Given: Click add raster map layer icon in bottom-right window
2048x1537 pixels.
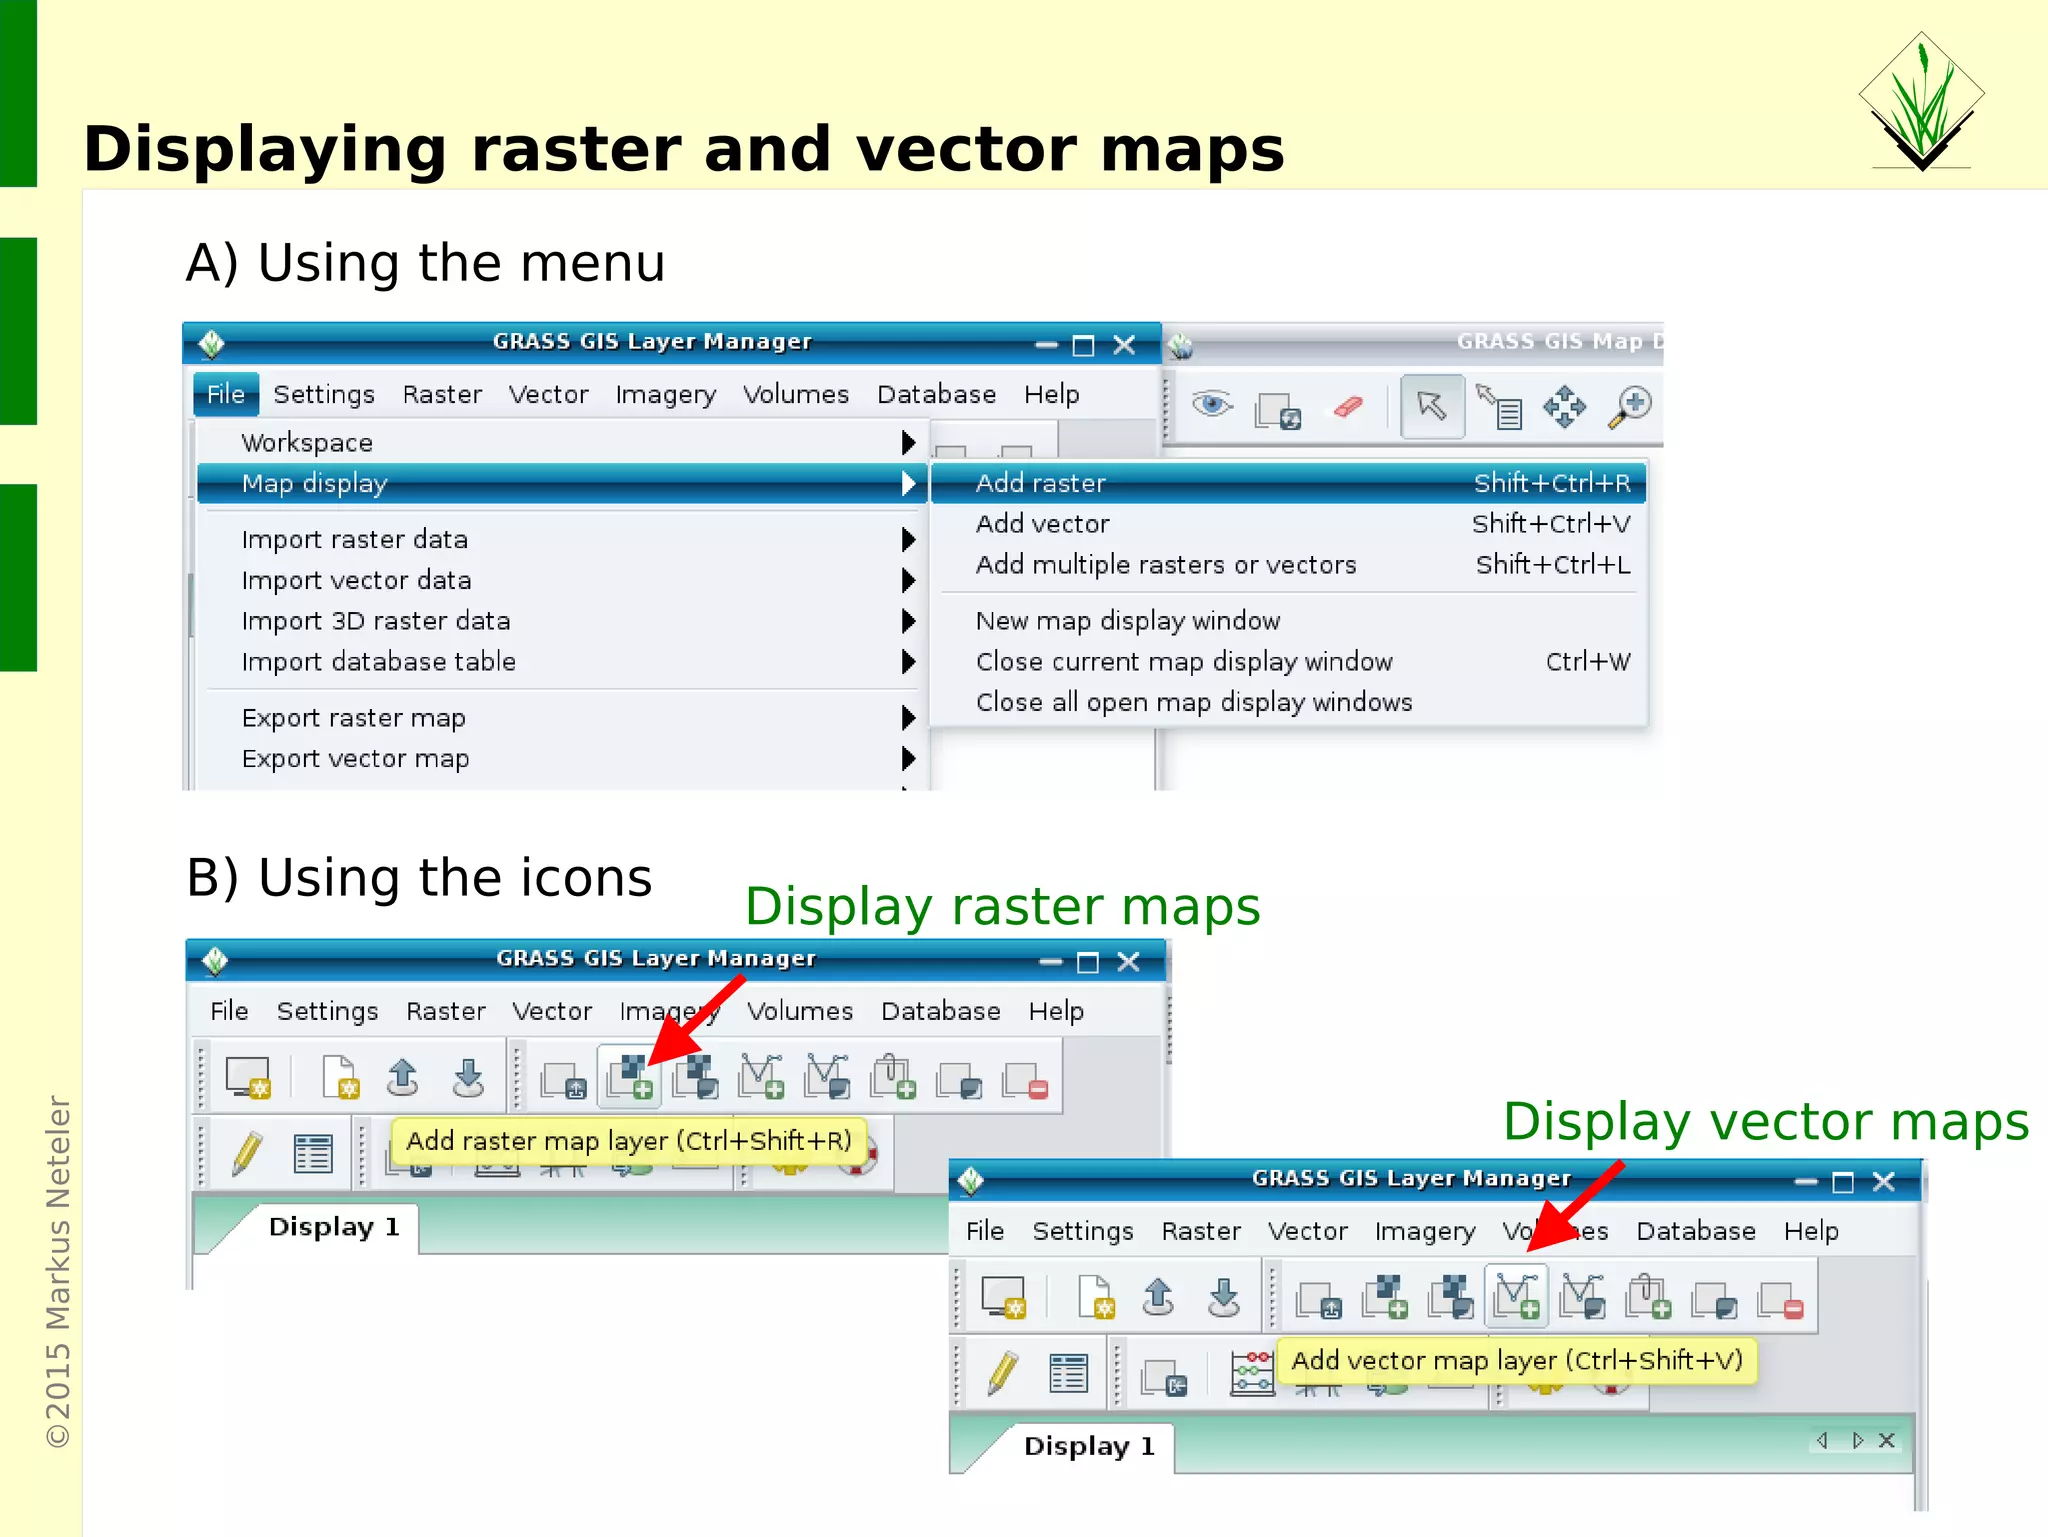Looking at the screenshot, I should coord(1385,1297).
